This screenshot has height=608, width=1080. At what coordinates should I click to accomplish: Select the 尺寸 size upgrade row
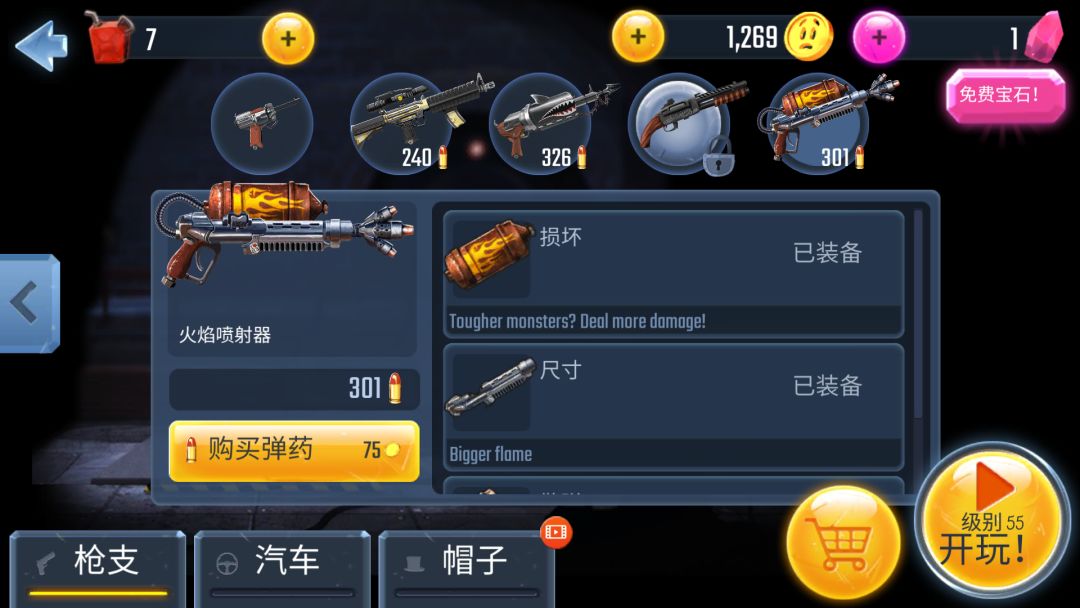(673, 407)
